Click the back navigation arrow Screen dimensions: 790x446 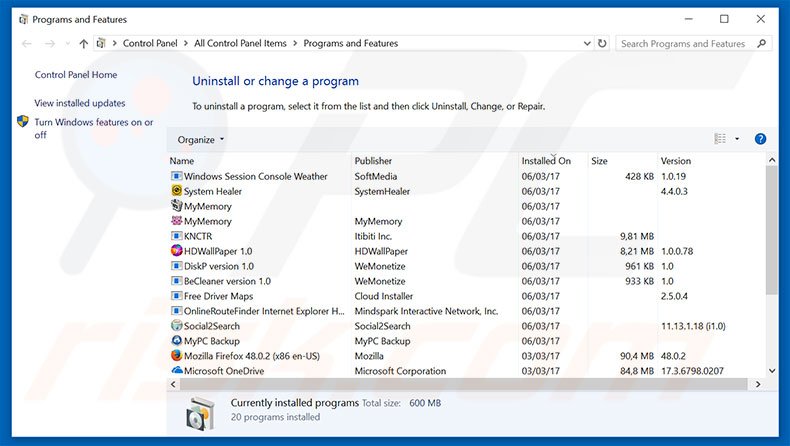click(x=27, y=44)
